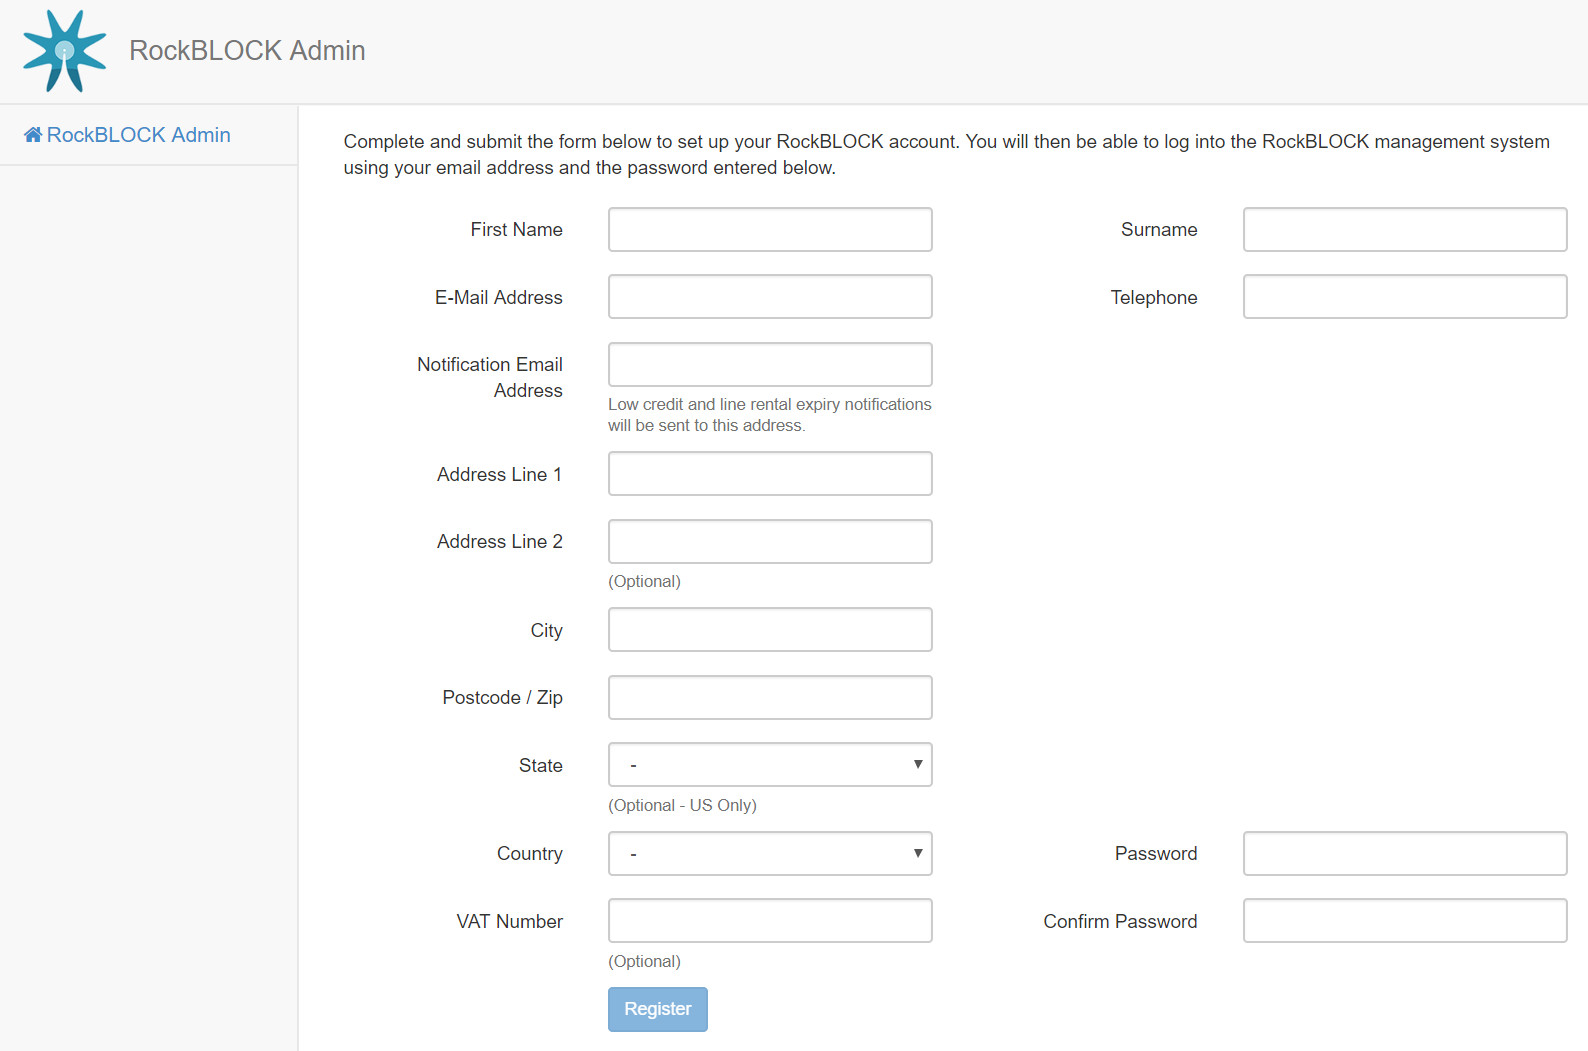Image resolution: width=1588 pixels, height=1051 pixels.
Task: Click into the E-Mail Address field
Action: (x=770, y=297)
